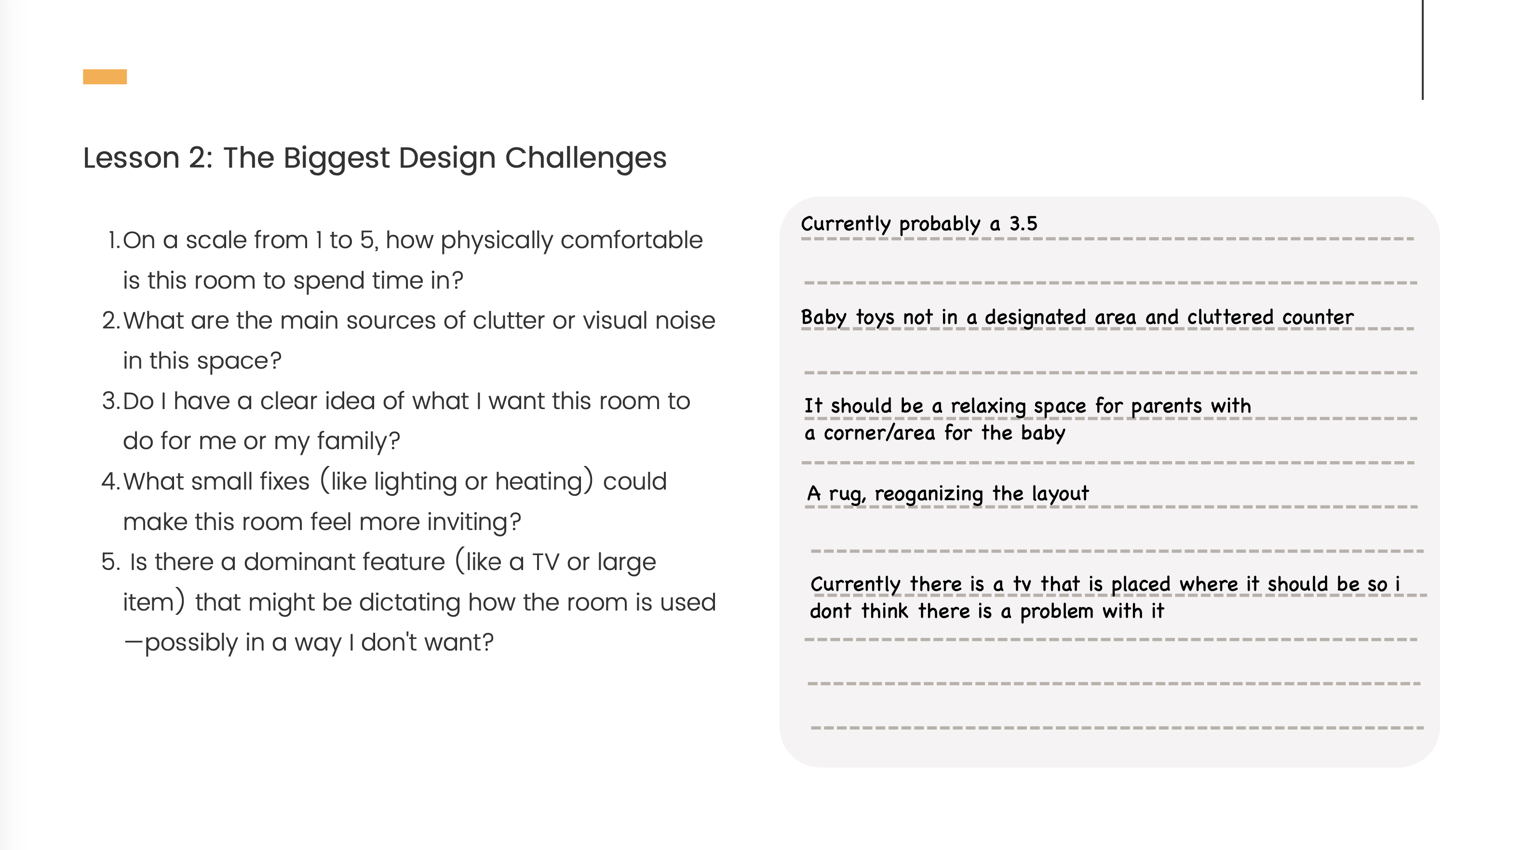Screen dimensions: 1536x850
Task: Click question 4 about small fixes like lighting
Action: [384, 501]
